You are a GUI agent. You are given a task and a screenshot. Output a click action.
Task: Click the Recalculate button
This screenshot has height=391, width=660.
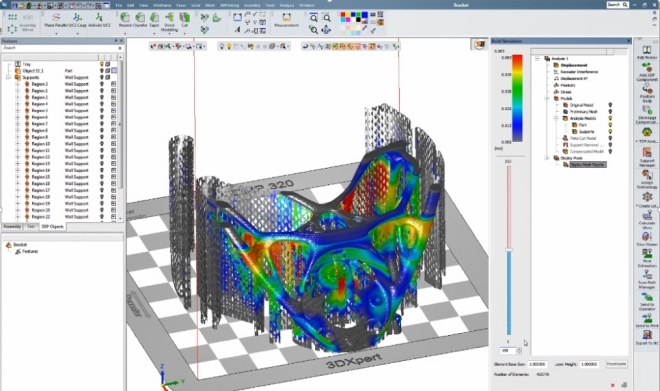616,364
